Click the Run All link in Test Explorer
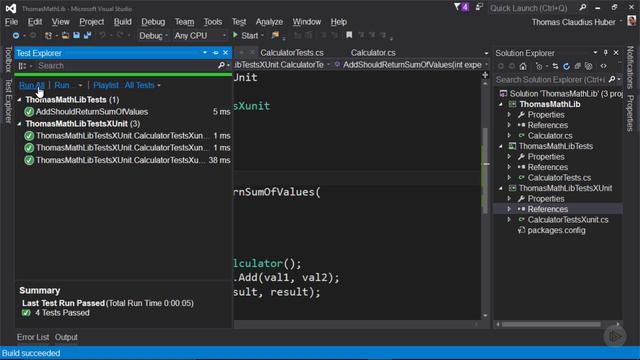The height and width of the screenshot is (360, 640). point(31,85)
